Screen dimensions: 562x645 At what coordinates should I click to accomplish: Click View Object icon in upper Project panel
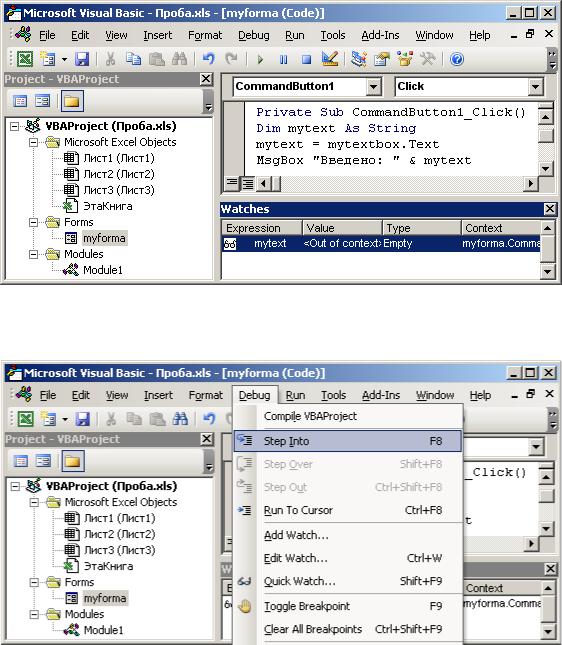pos(43,101)
